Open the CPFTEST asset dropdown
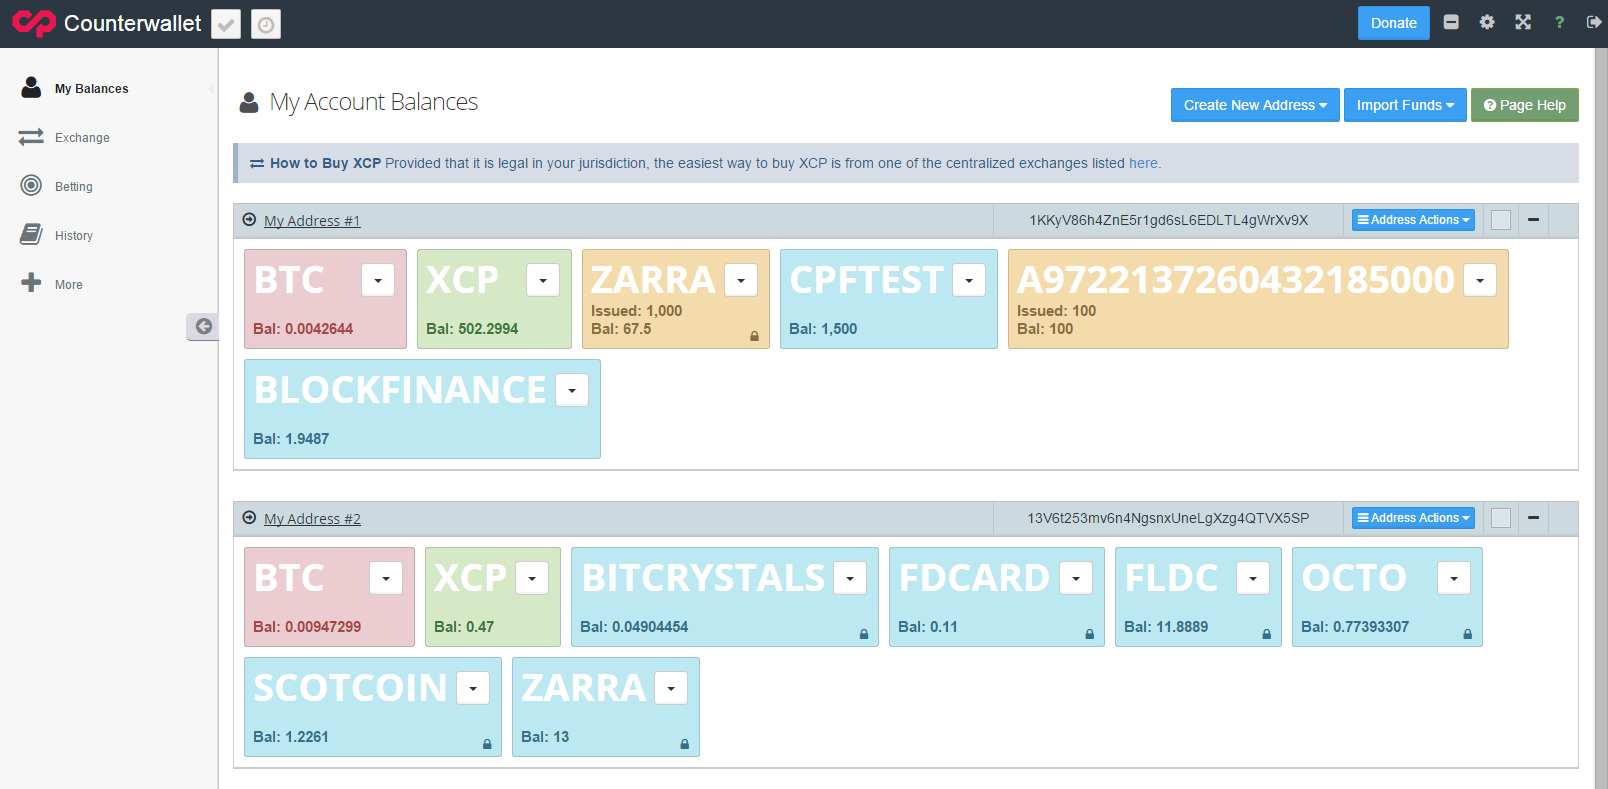 [x=969, y=280]
